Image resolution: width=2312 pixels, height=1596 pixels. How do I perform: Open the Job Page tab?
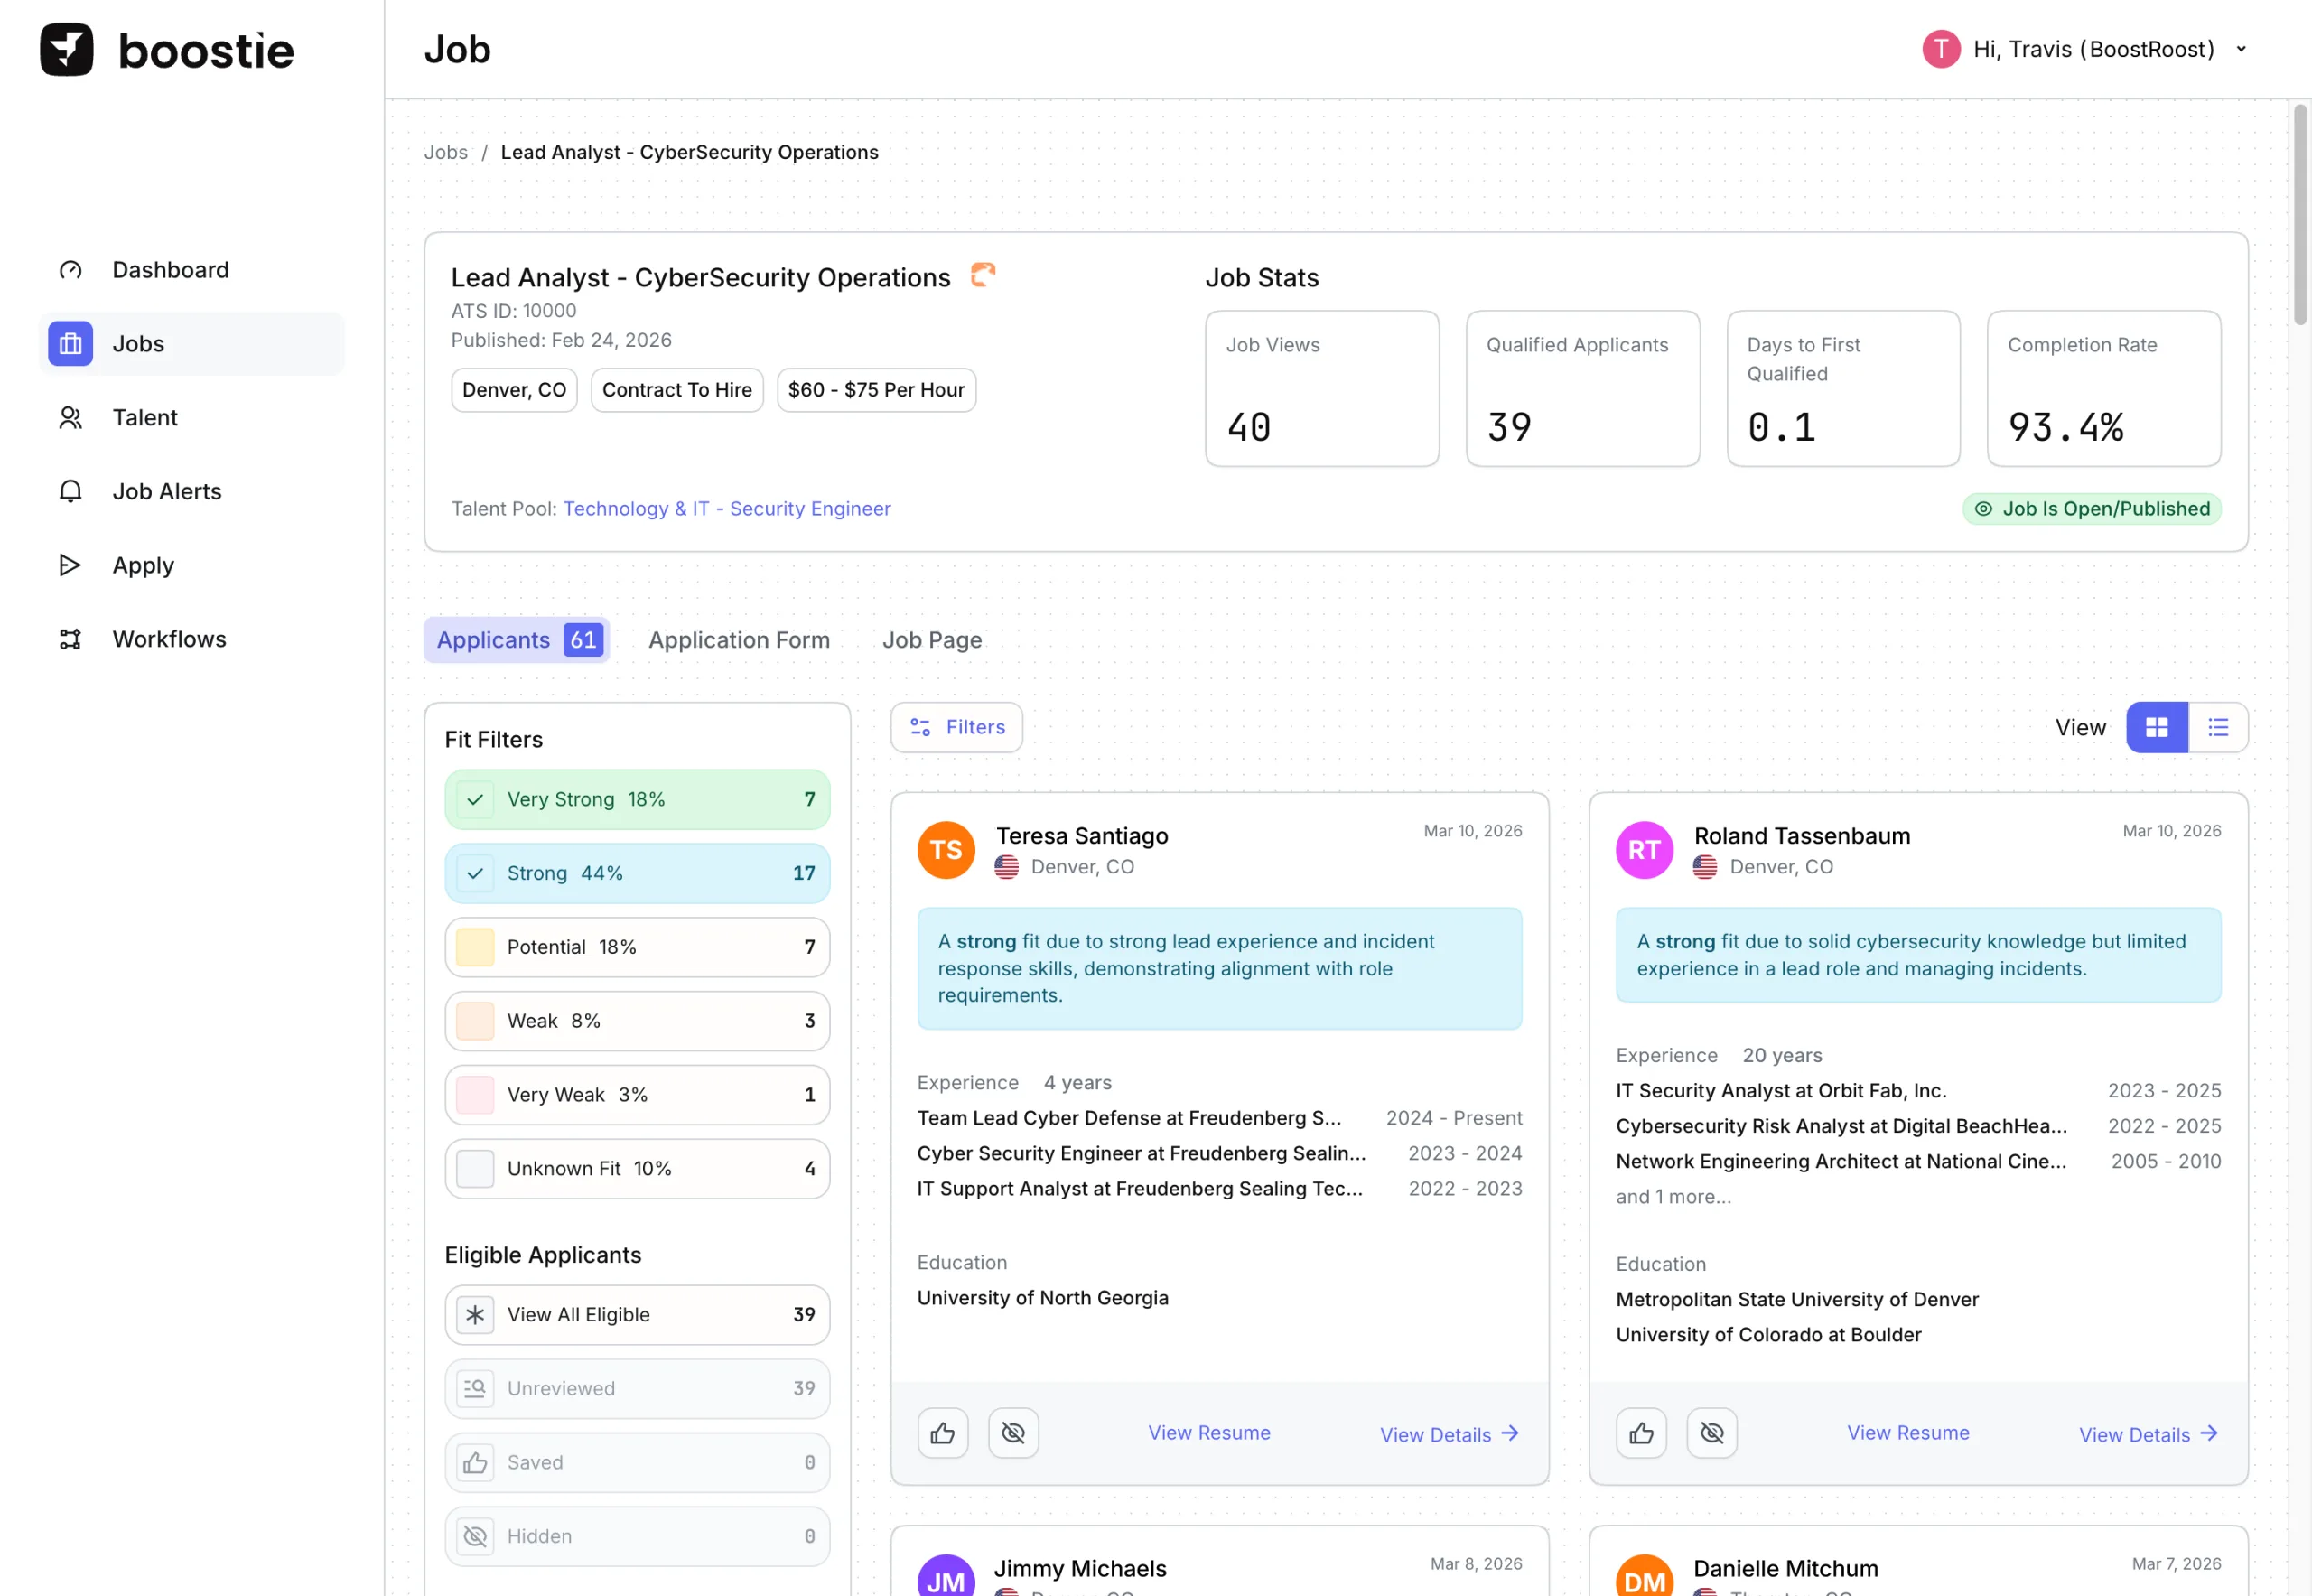point(931,640)
